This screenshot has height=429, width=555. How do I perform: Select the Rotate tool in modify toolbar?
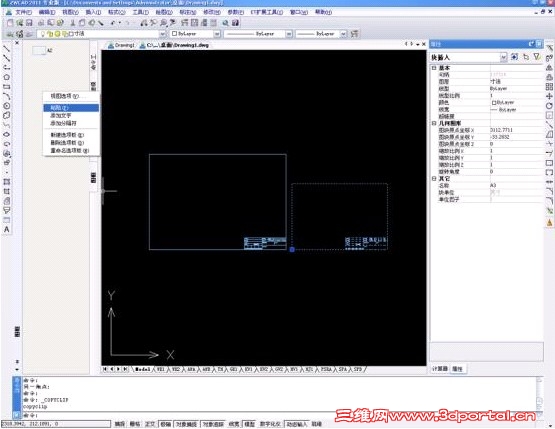[549, 106]
